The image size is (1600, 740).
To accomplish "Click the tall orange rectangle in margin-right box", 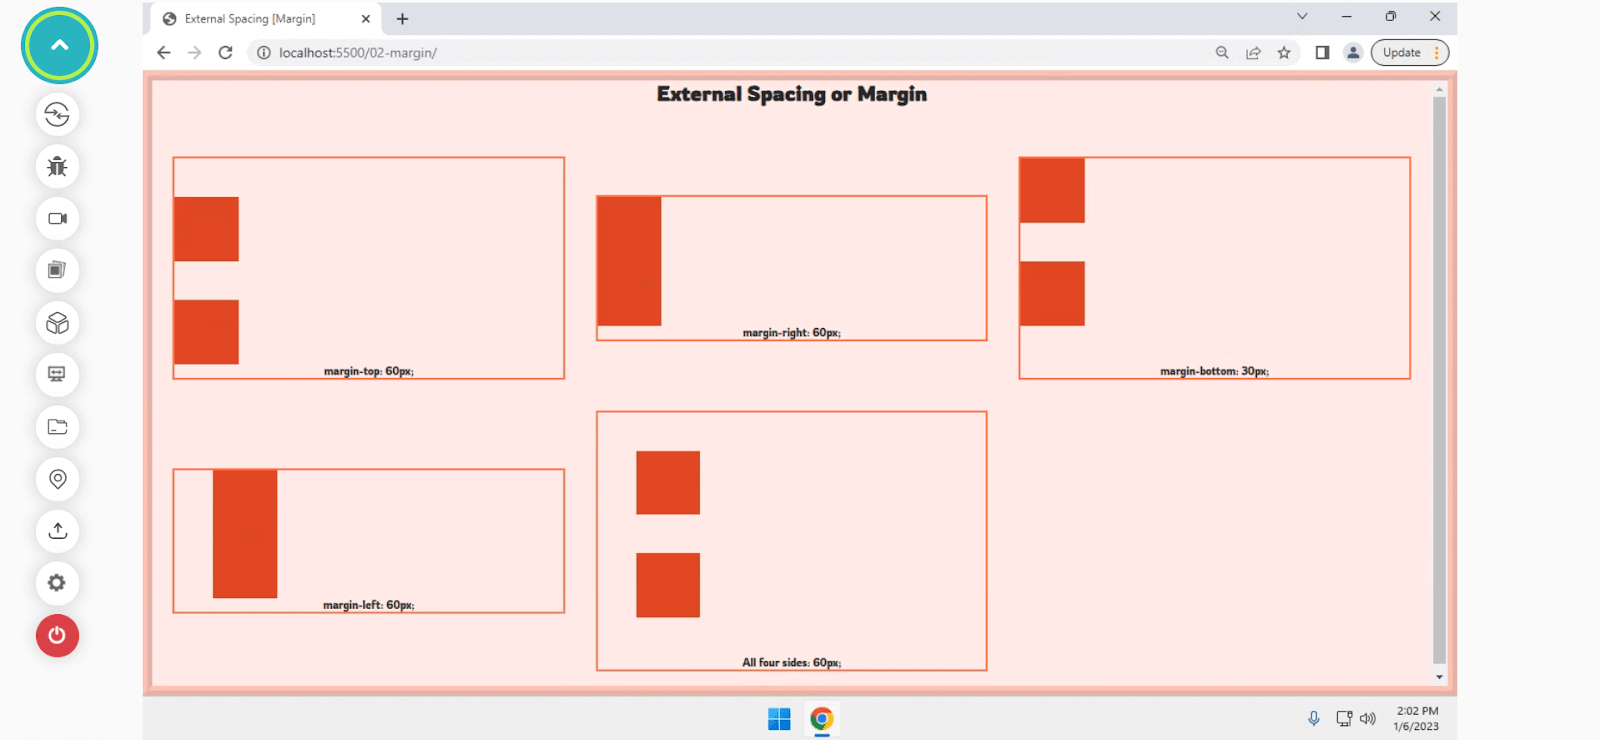I will [x=629, y=261].
